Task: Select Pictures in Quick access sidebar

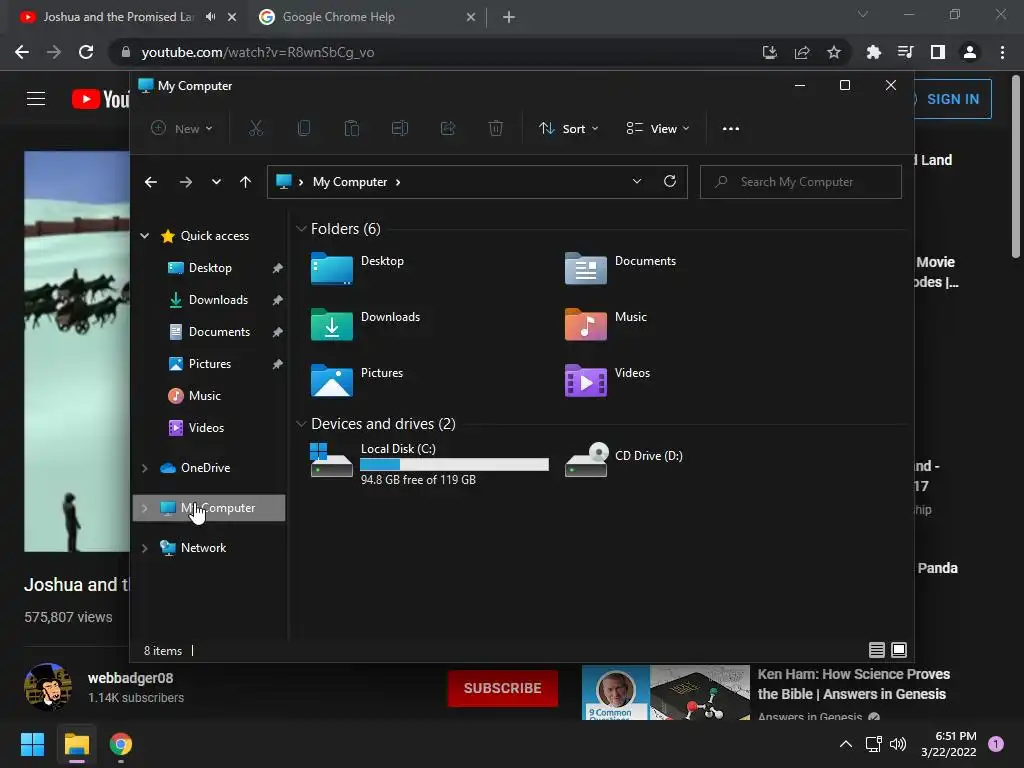Action: click(x=210, y=364)
